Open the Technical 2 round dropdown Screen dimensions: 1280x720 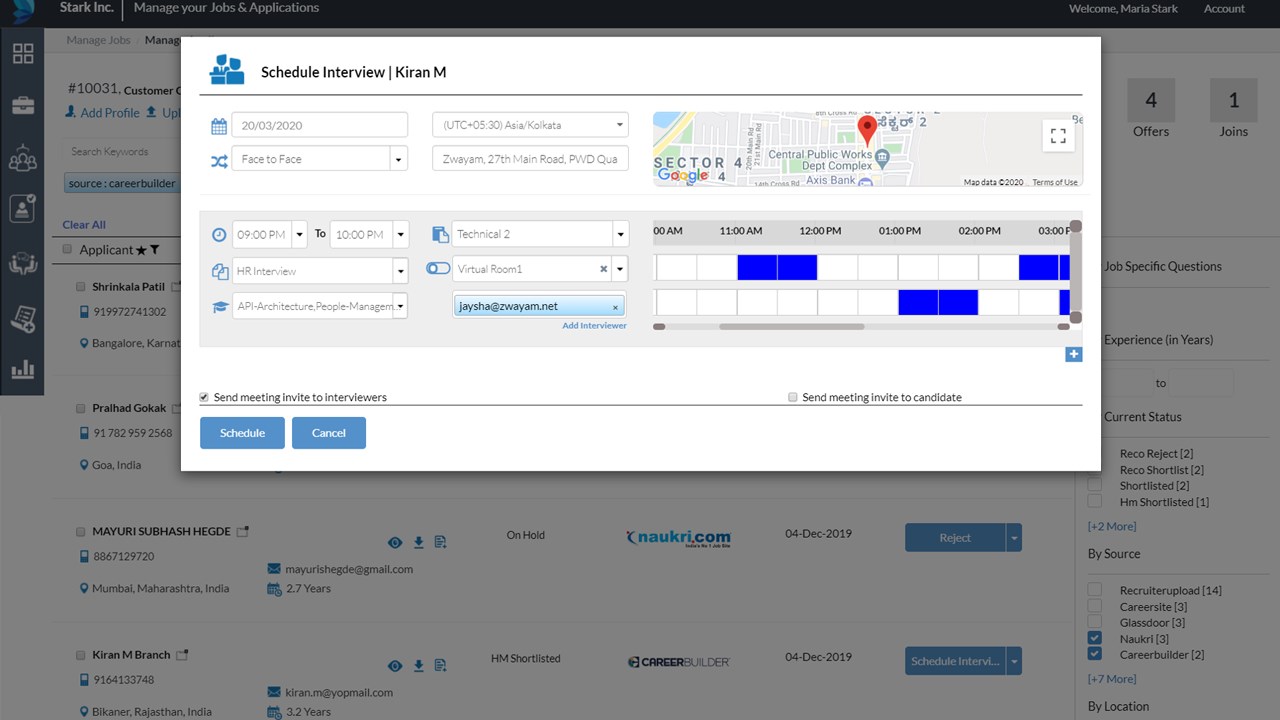click(620, 233)
